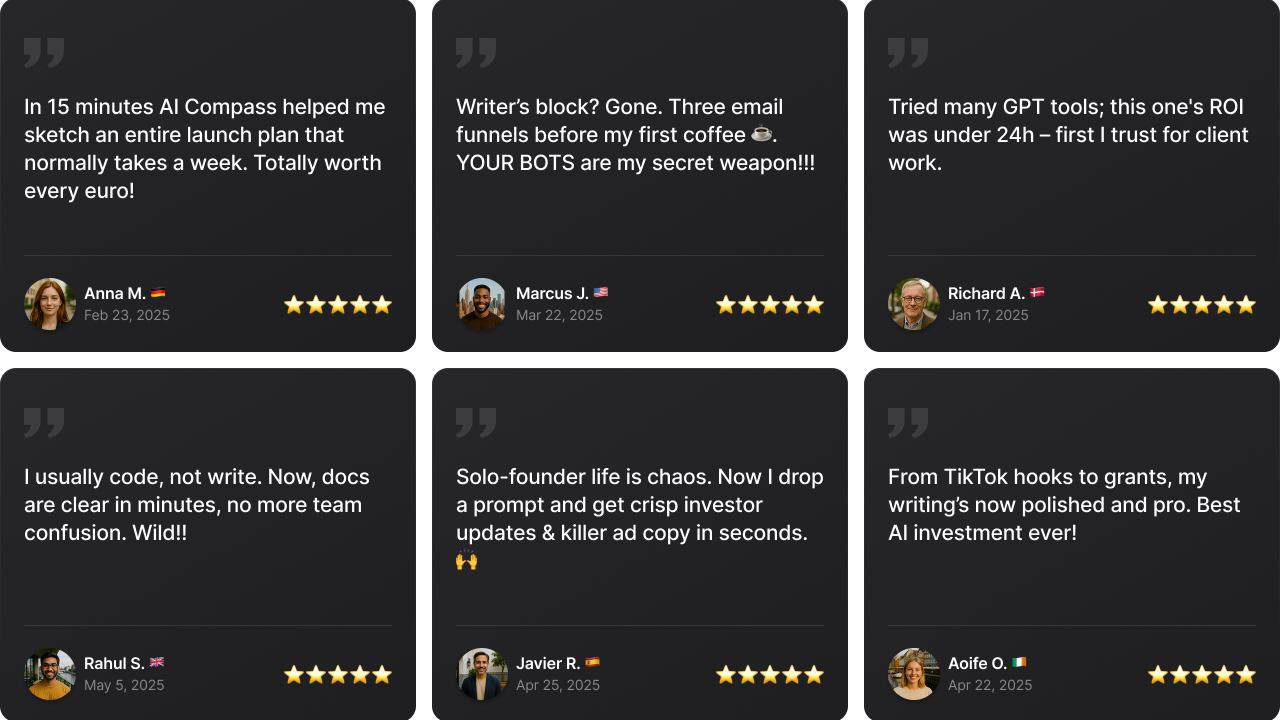
Task: Click the date Apr 25, 2025
Action: [x=558, y=685]
